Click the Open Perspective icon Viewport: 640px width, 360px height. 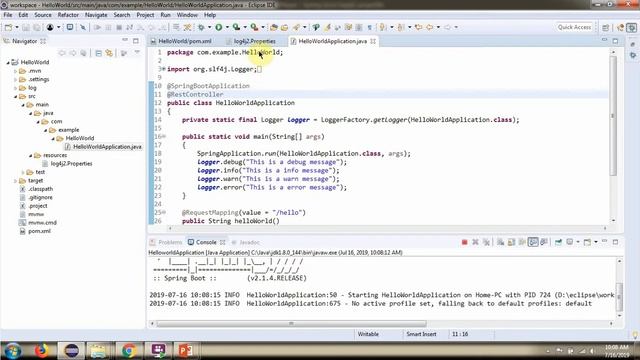click(x=606, y=27)
